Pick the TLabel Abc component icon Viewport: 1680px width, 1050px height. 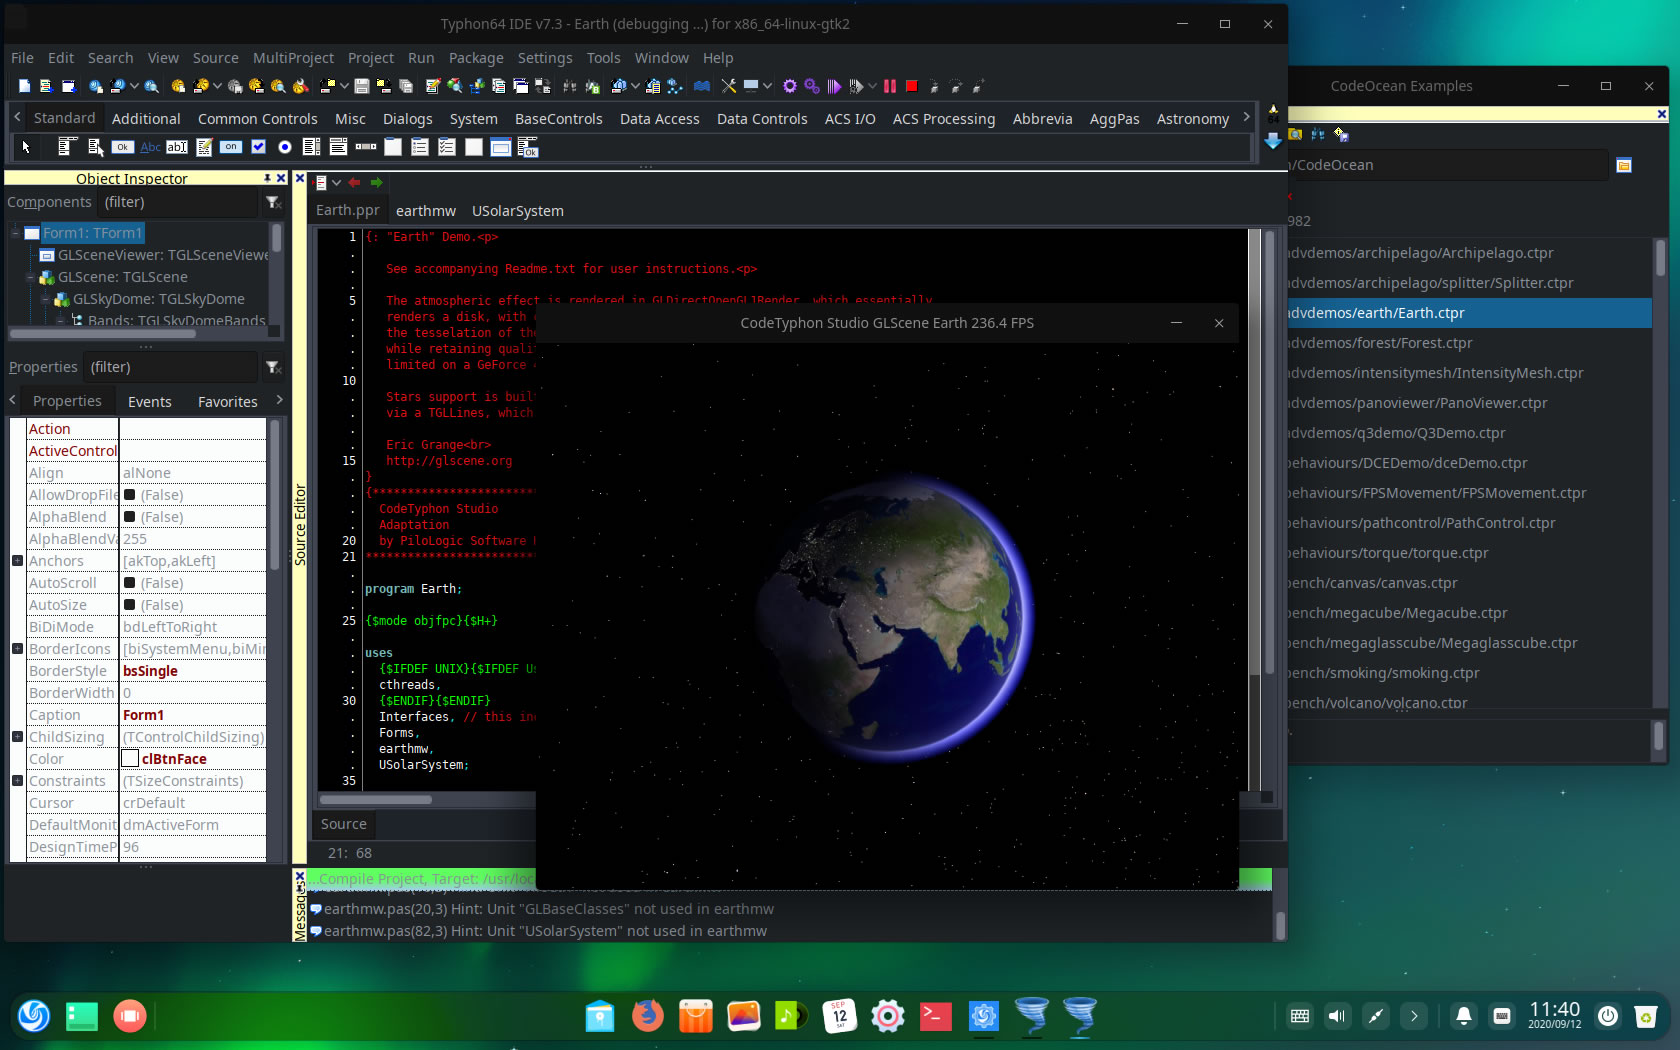(x=150, y=147)
